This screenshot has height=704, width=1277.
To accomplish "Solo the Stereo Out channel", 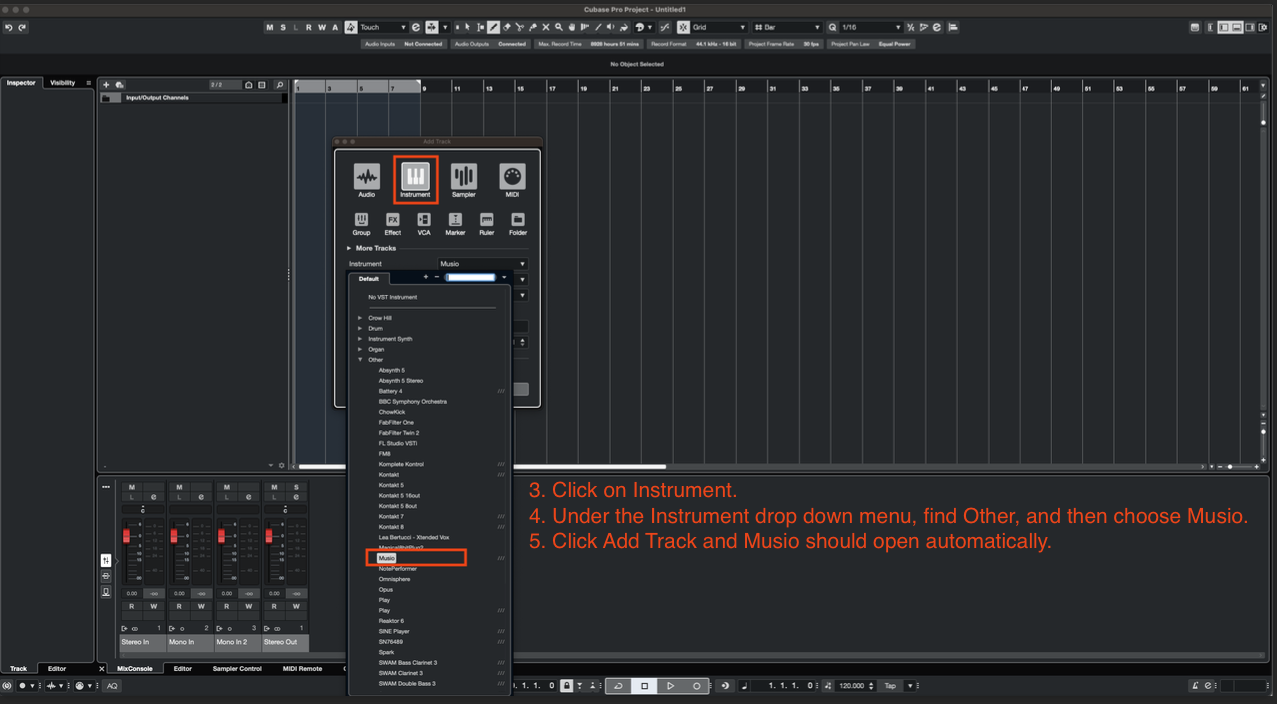I will tap(296, 488).
